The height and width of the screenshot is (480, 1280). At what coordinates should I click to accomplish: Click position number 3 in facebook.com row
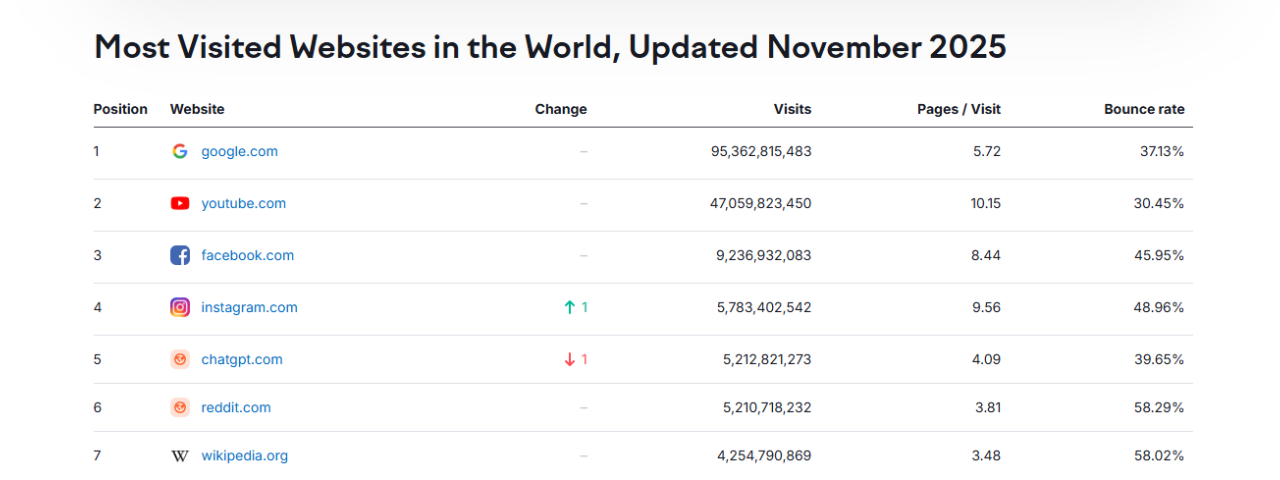pyautogui.click(x=97, y=255)
